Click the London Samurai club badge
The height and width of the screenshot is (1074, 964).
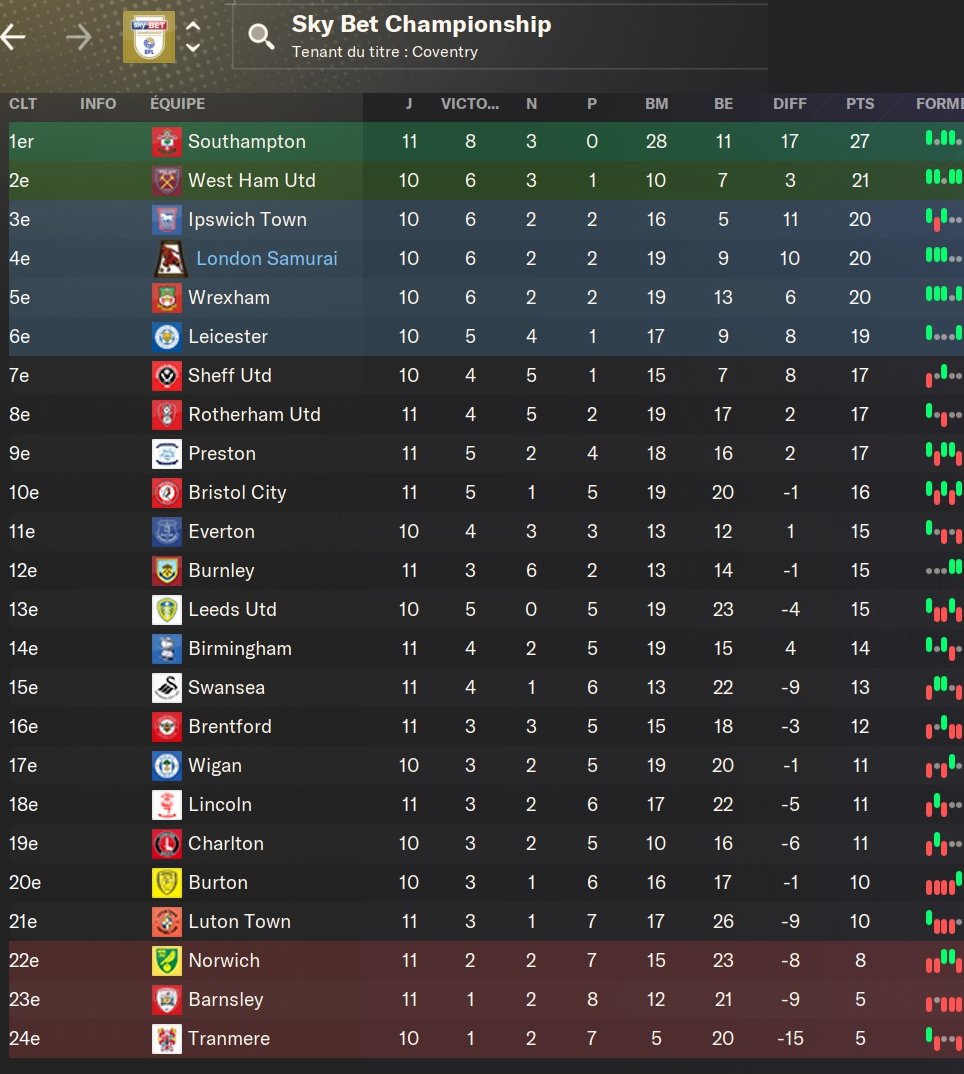pos(168,259)
